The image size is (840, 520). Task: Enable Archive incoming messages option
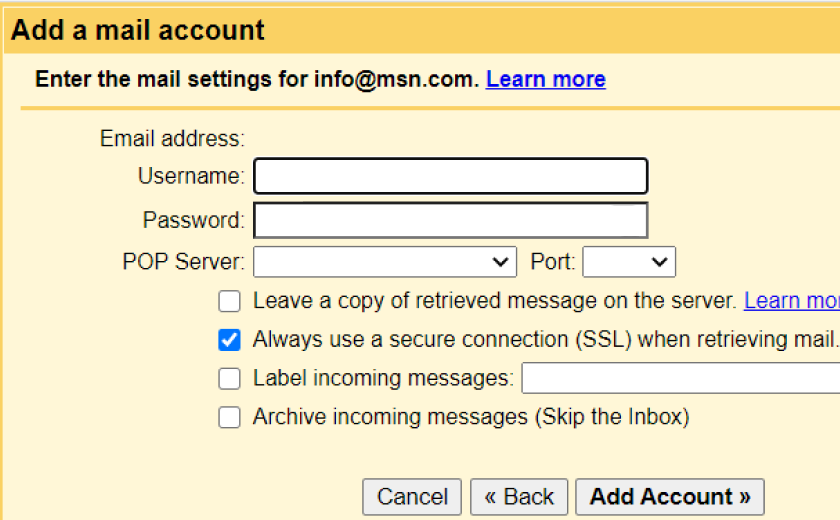pos(229,417)
